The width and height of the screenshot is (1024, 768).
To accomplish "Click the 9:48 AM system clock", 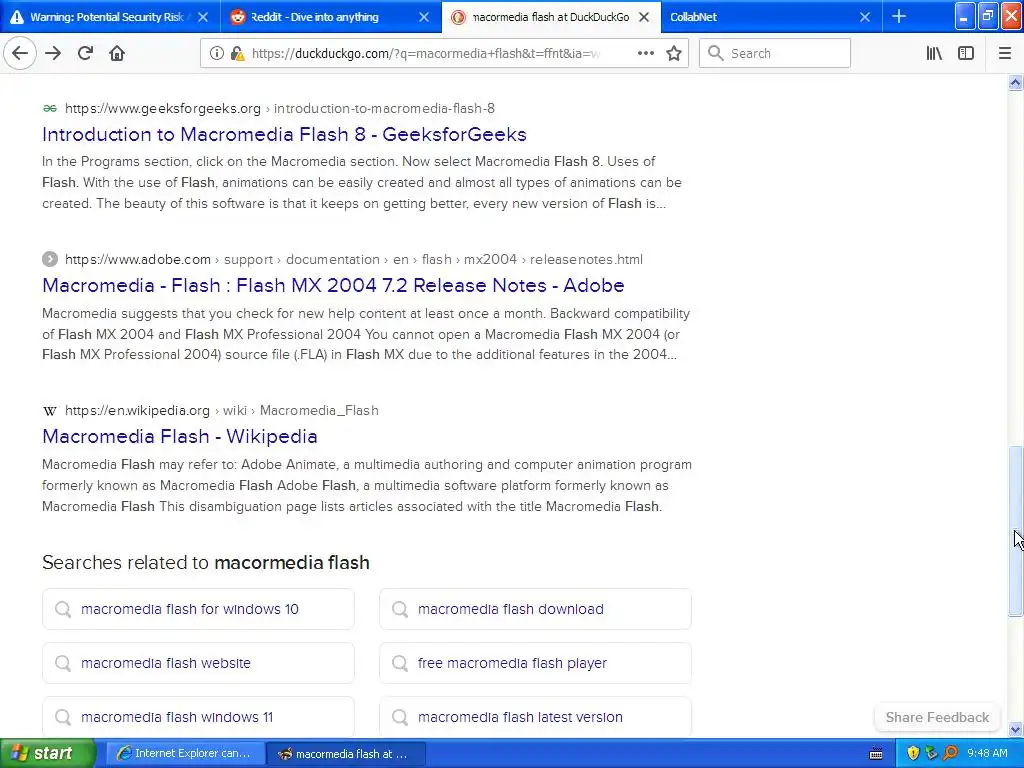I will pyautogui.click(x=987, y=754).
